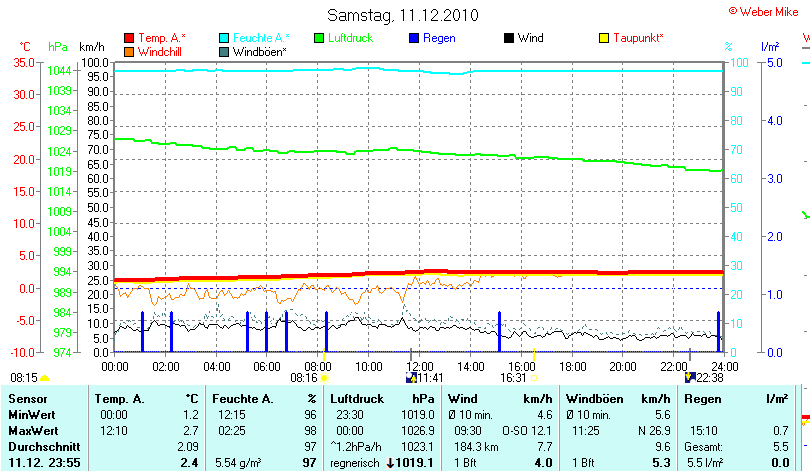Click the Windchill legend label
Viewport: 810px width, 471px height.
coord(160,52)
